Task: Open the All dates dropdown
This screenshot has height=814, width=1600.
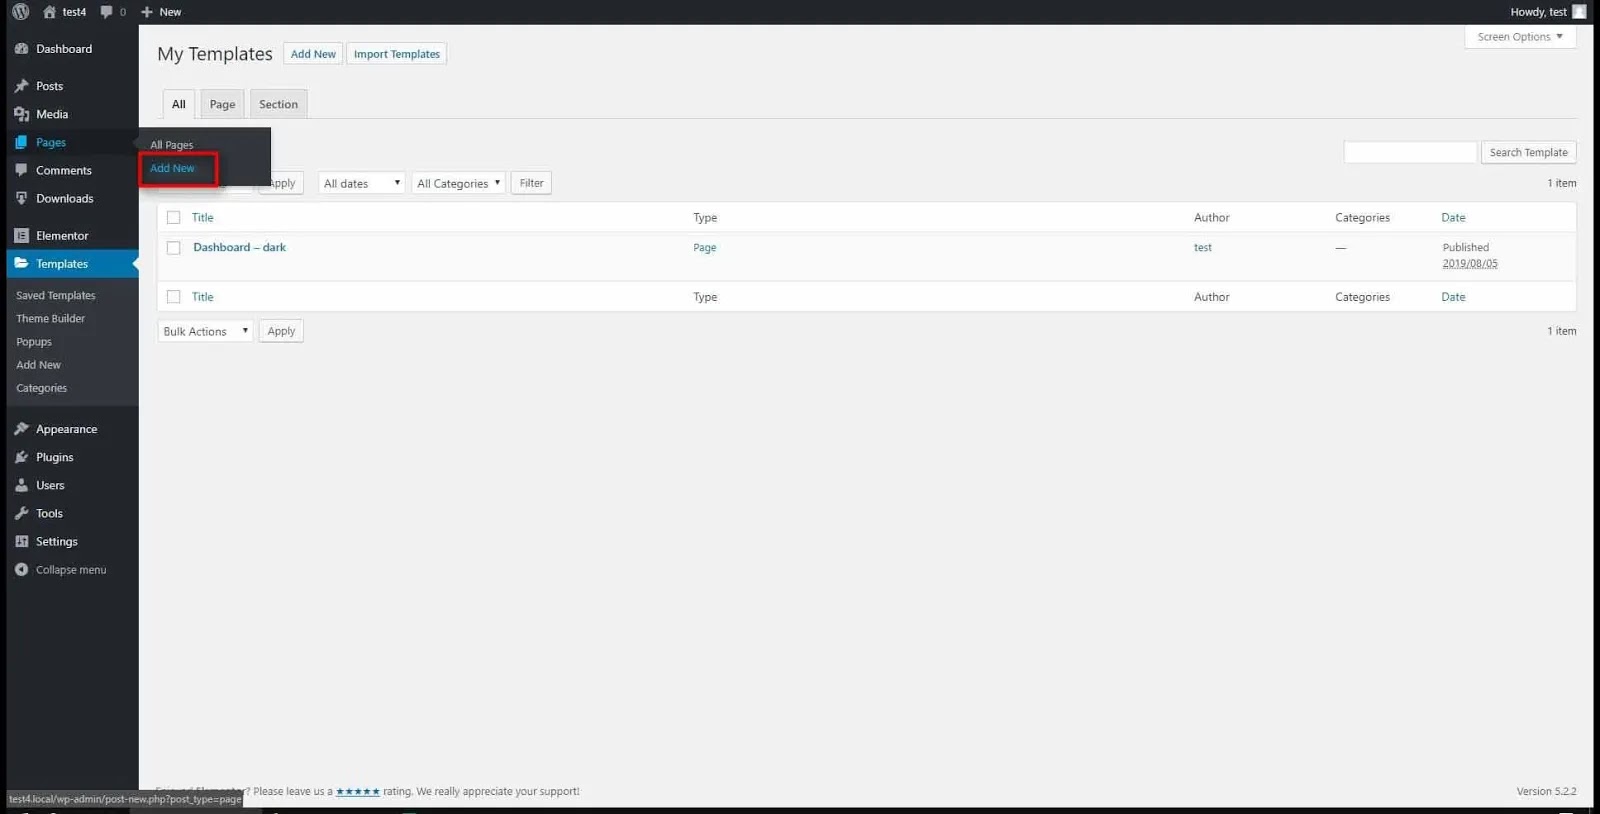Action: click(361, 183)
